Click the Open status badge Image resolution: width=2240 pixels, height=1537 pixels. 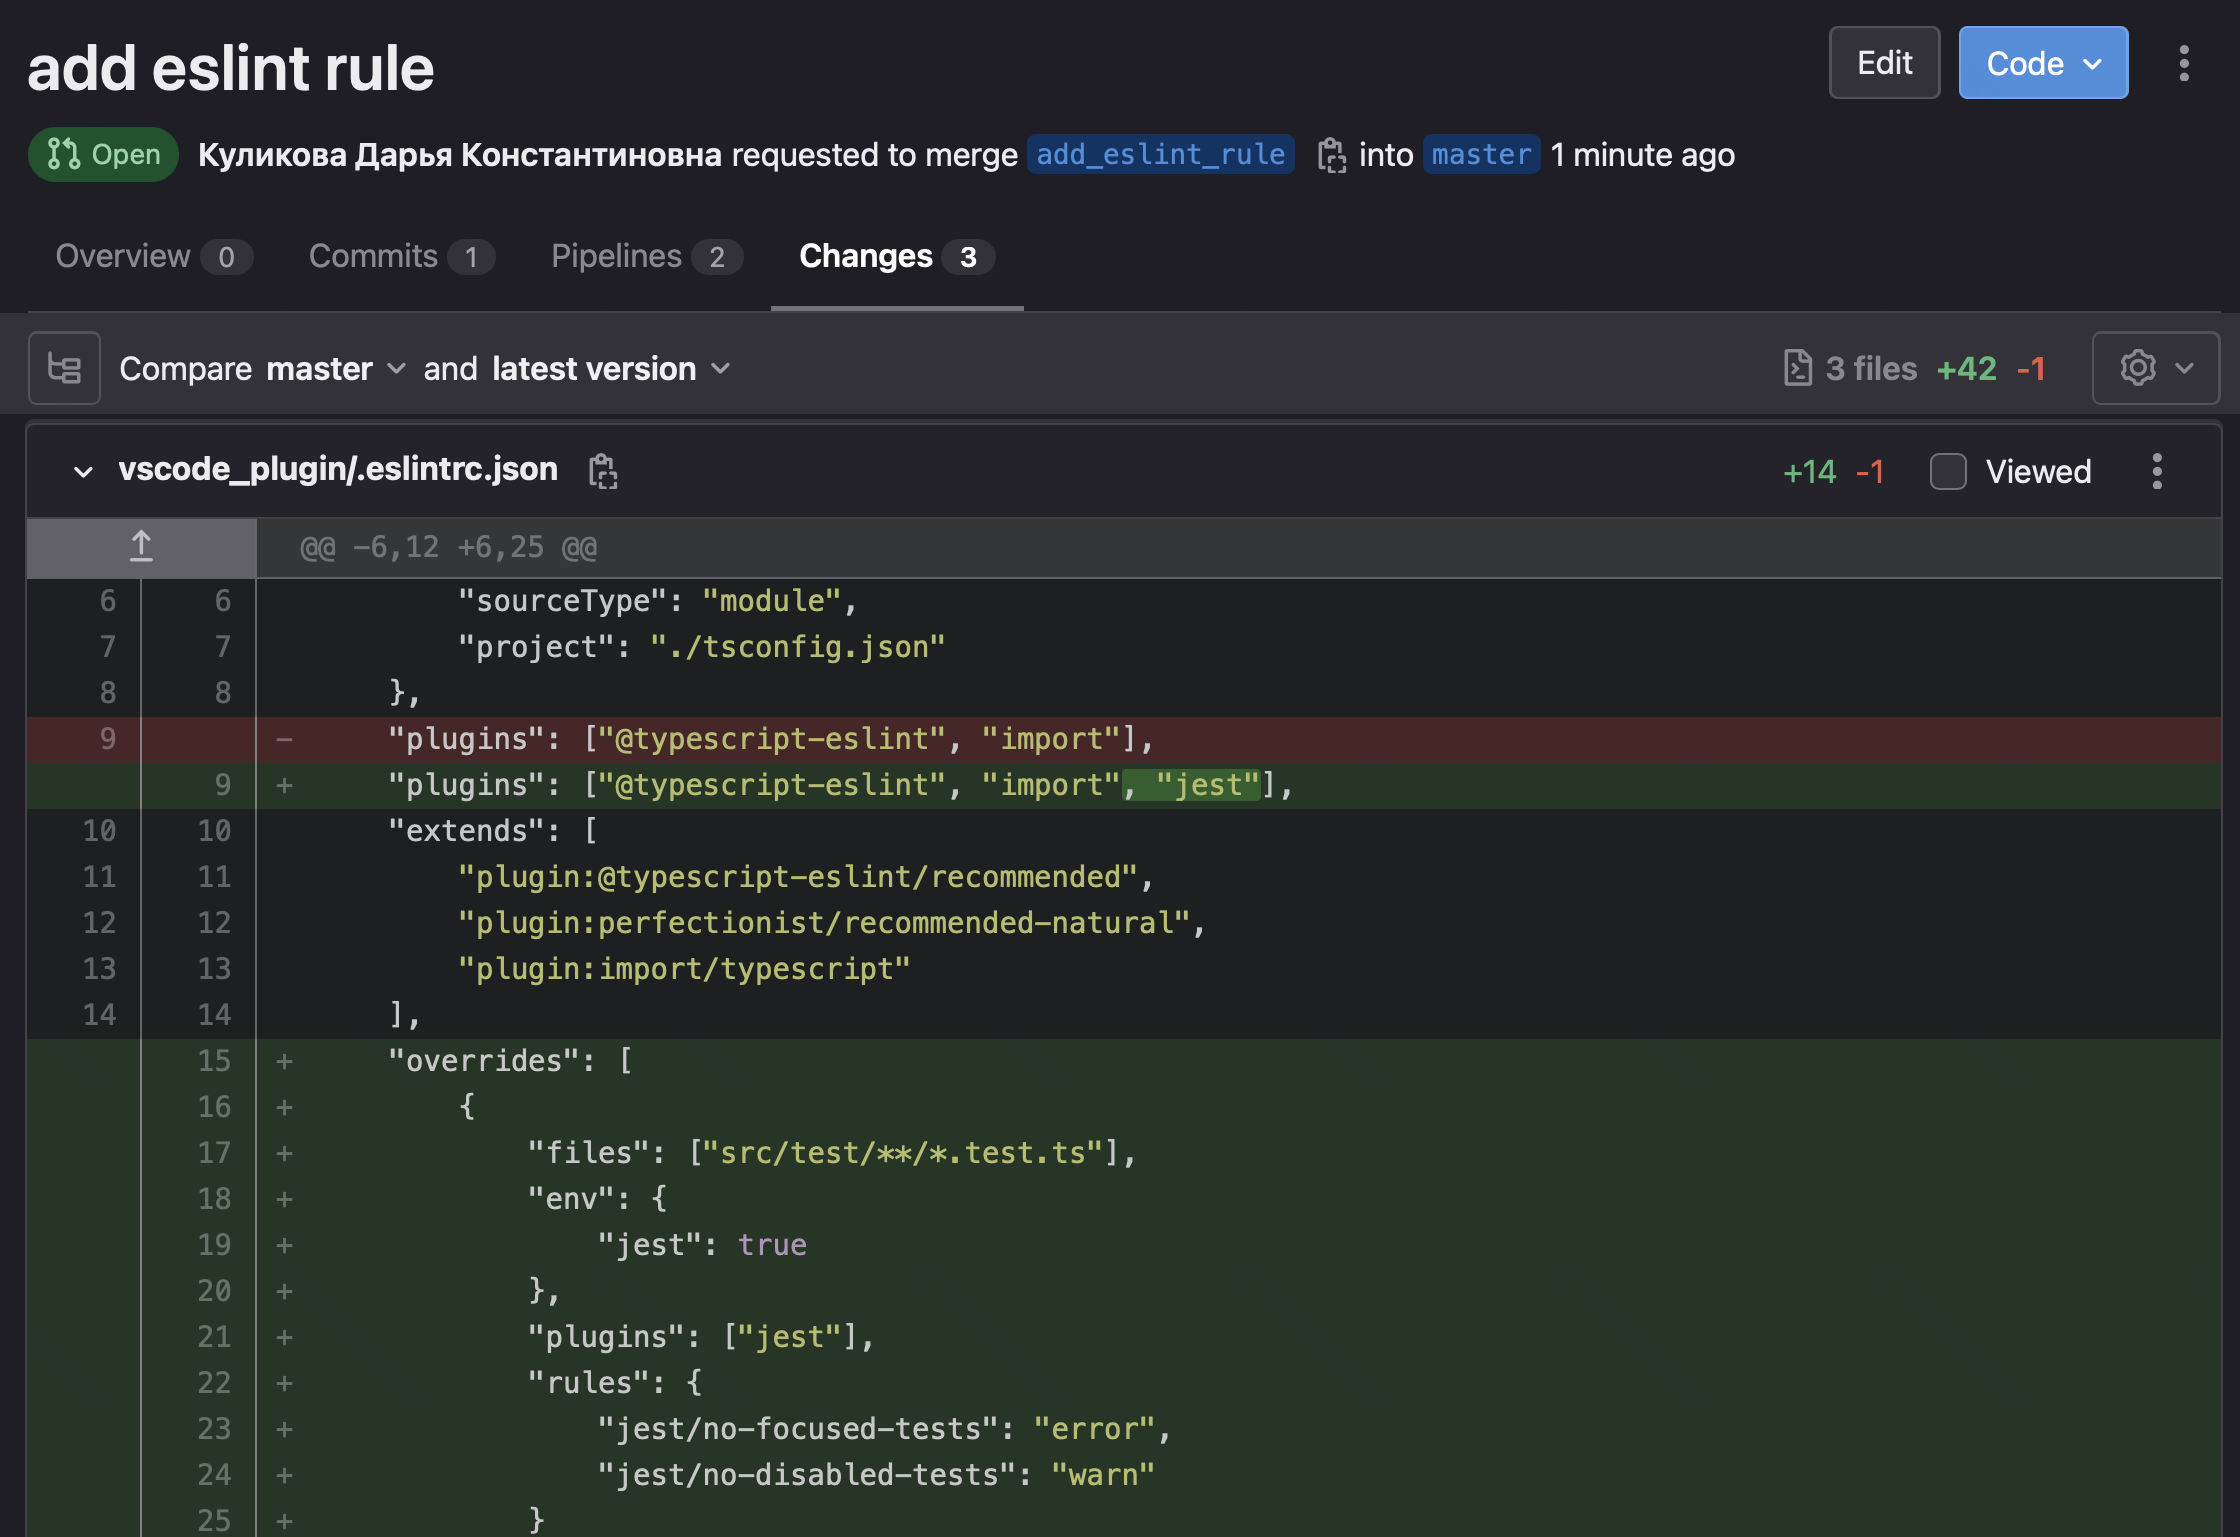[104, 154]
